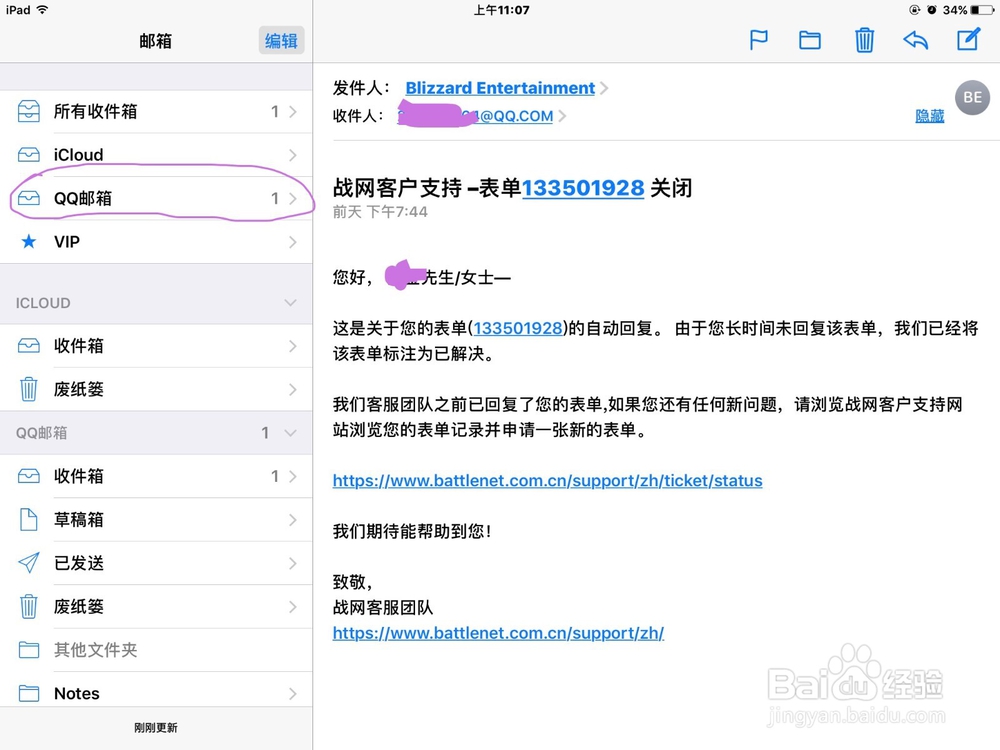Compose a new email
The height and width of the screenshot is (750, 1000).
(x=968, y=40)
